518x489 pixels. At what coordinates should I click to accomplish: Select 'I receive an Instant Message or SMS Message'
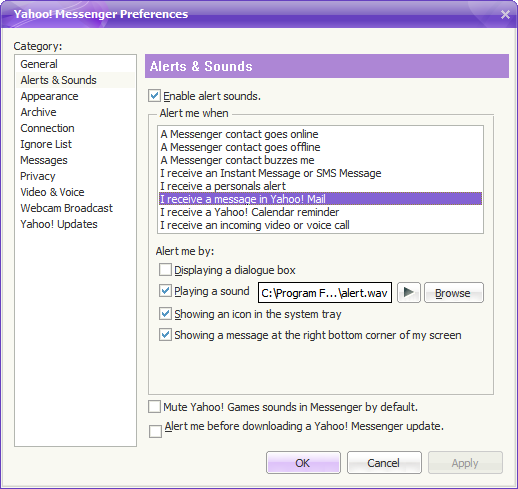click(320, 173)
